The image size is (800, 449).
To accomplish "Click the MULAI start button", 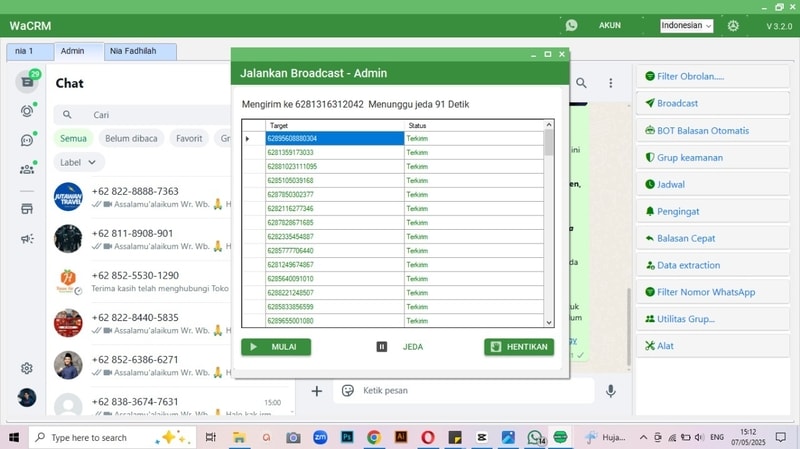I will 276,347.
